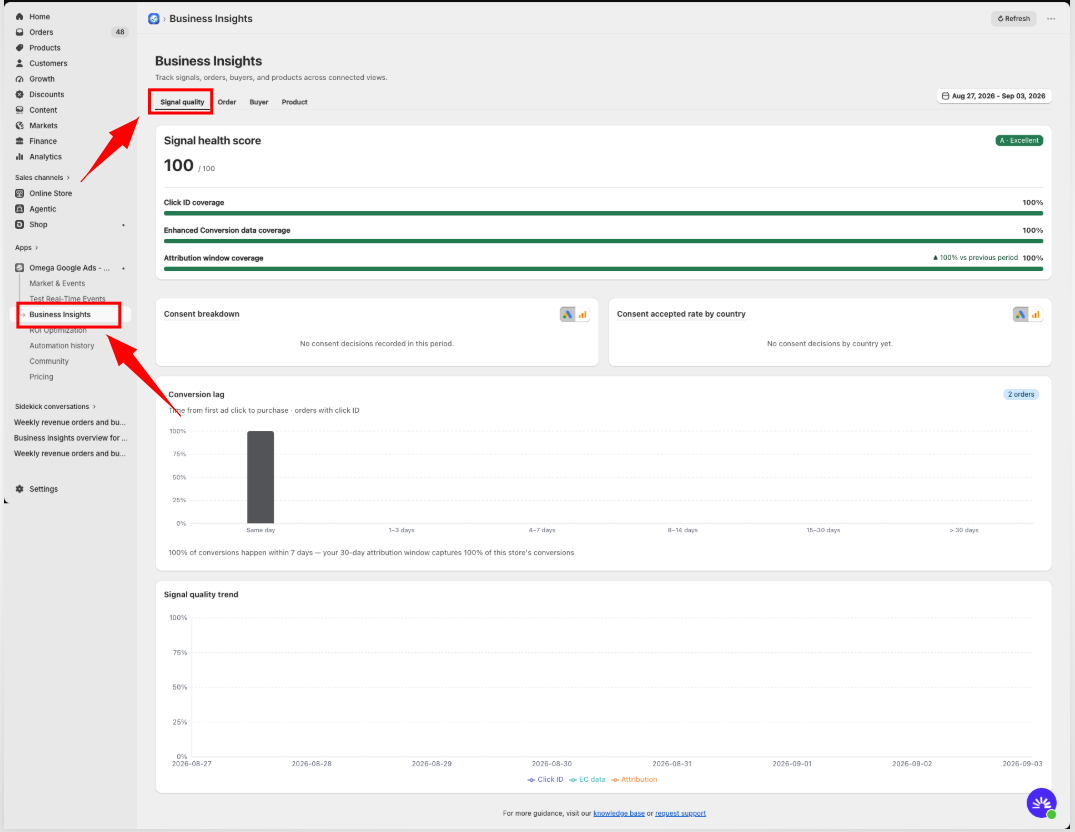Open the request support link
The height and width of the screenshot is (832, 1075).
680,813
